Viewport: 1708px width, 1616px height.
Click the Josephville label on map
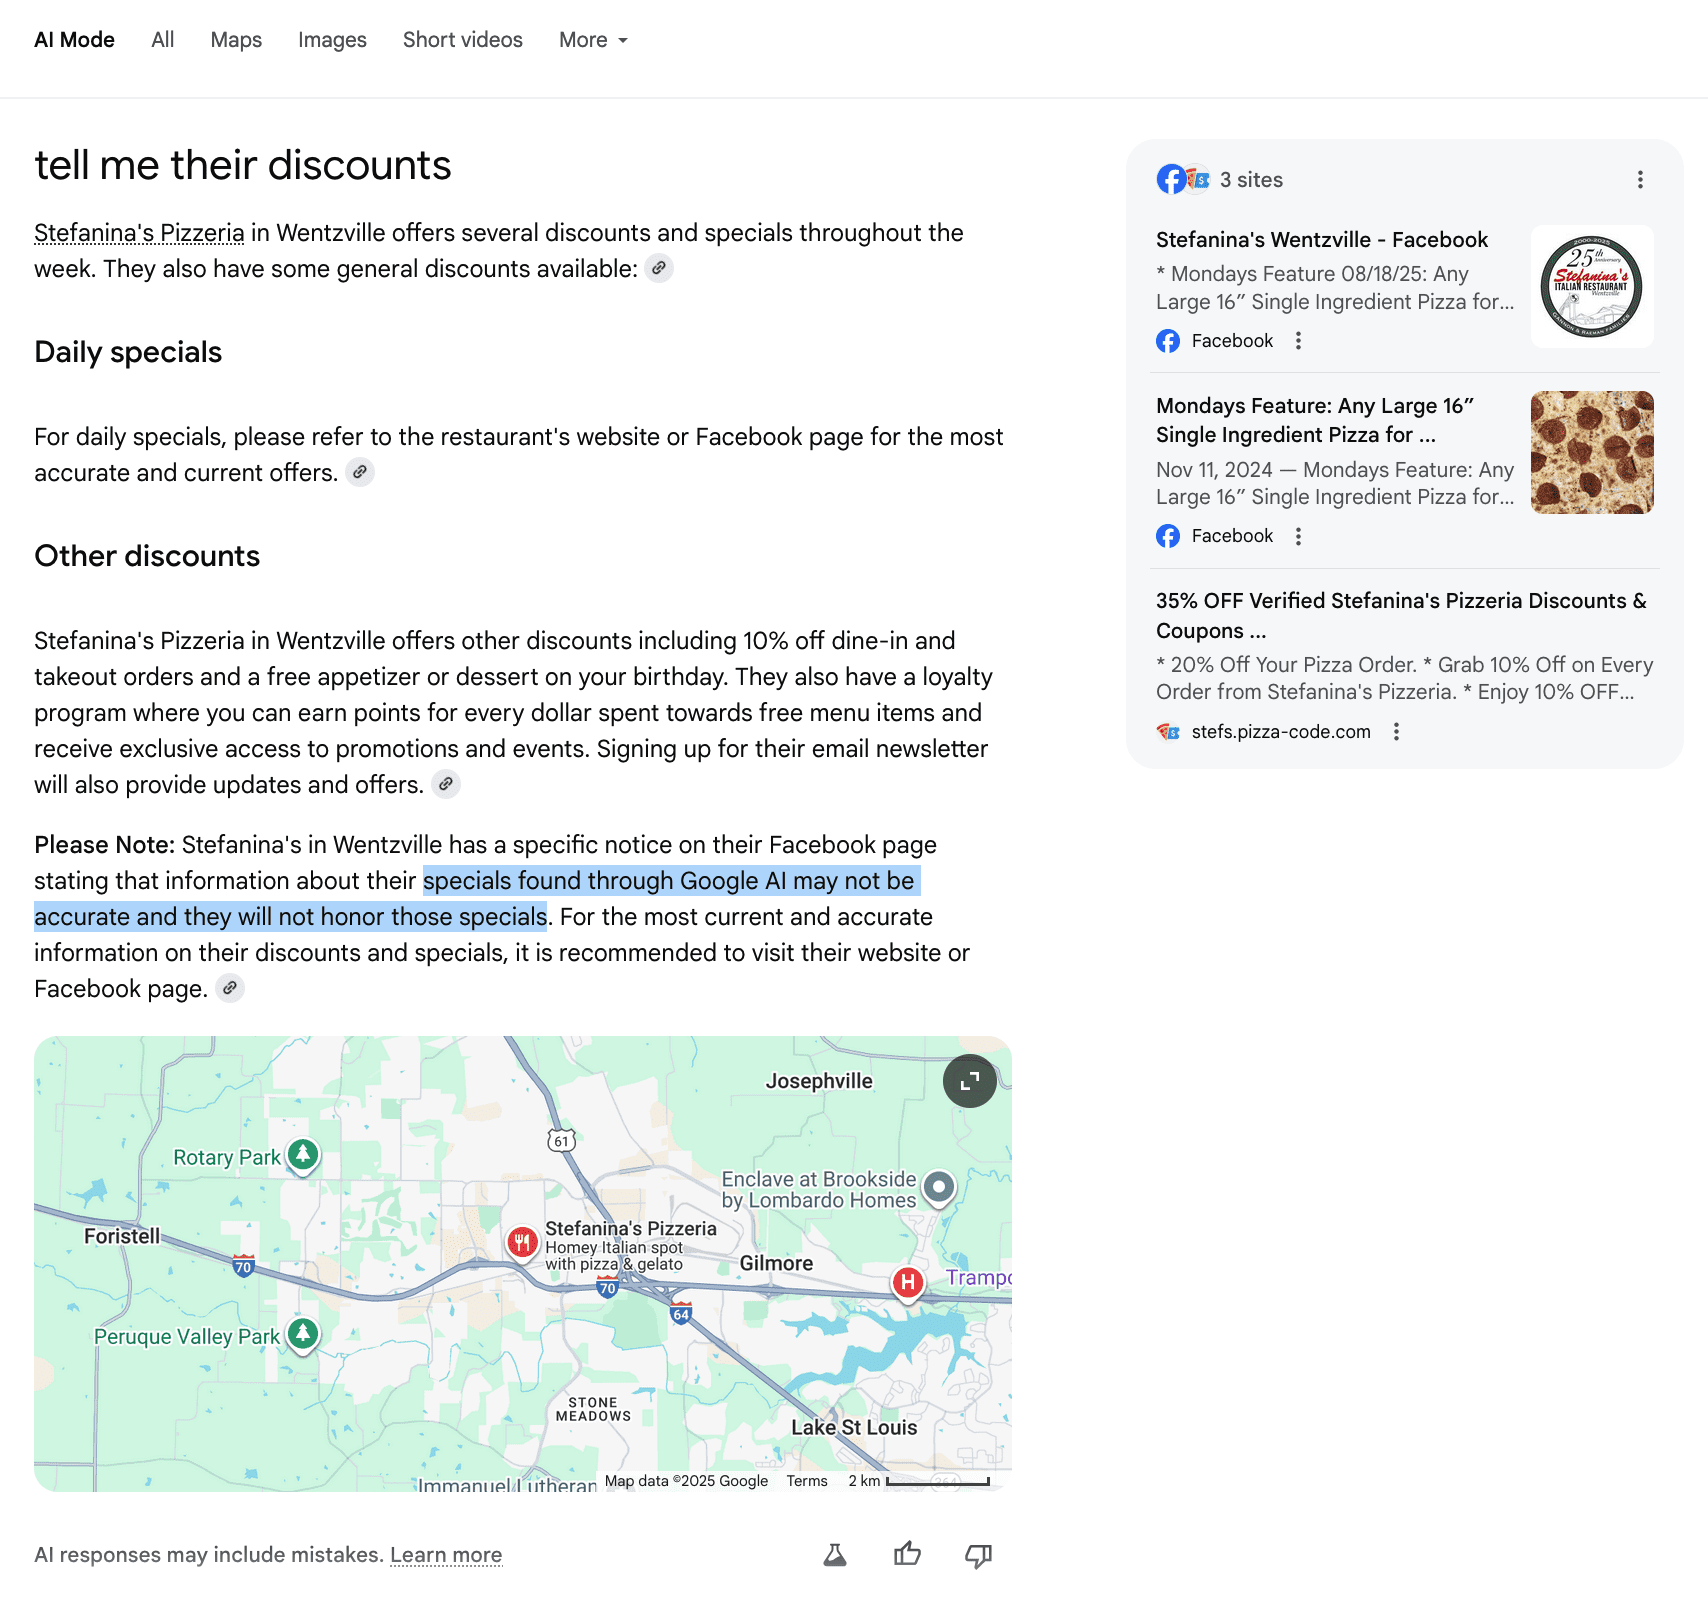[819, 1081]
